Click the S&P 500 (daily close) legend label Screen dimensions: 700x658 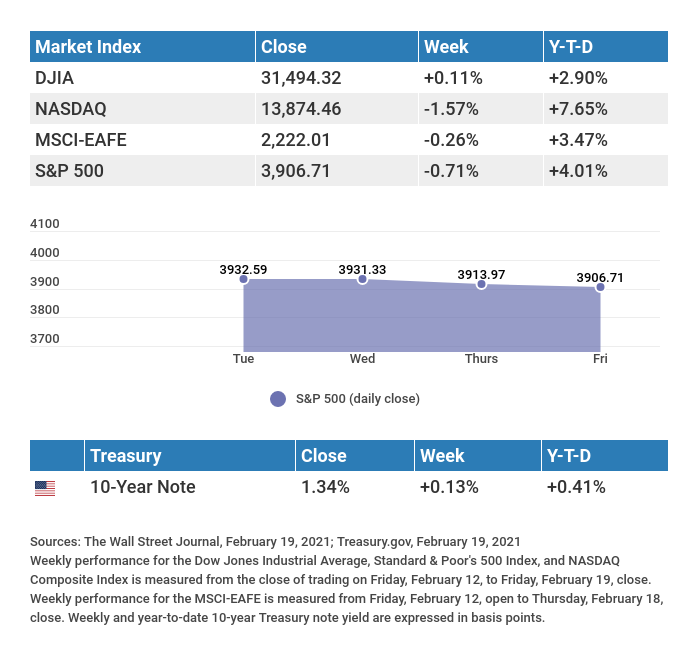357,399
